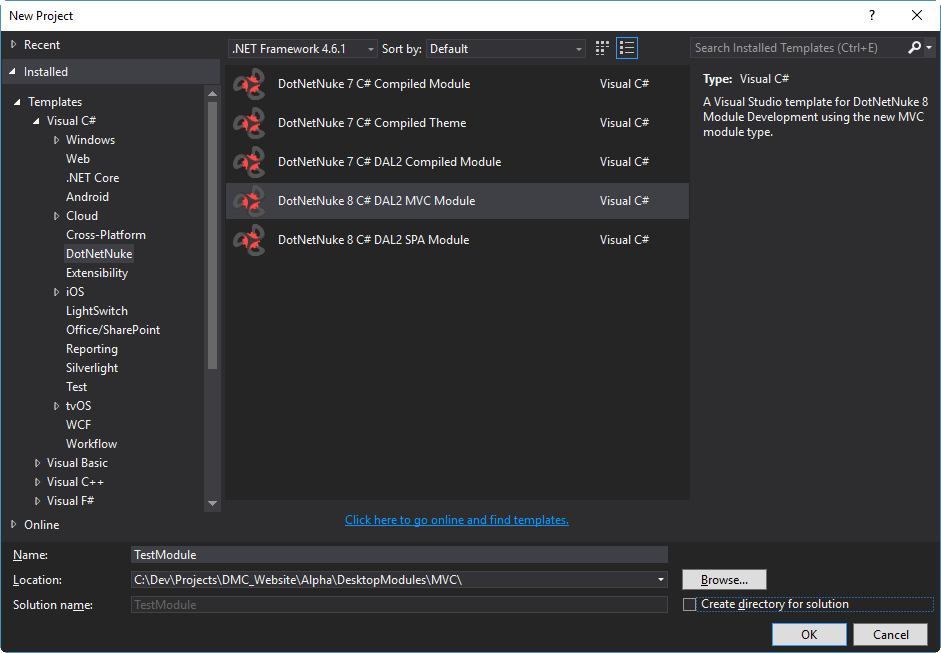This screenshot has width=941, height=653.
Task: Select the Workflow template category
Action: [91, 444]
